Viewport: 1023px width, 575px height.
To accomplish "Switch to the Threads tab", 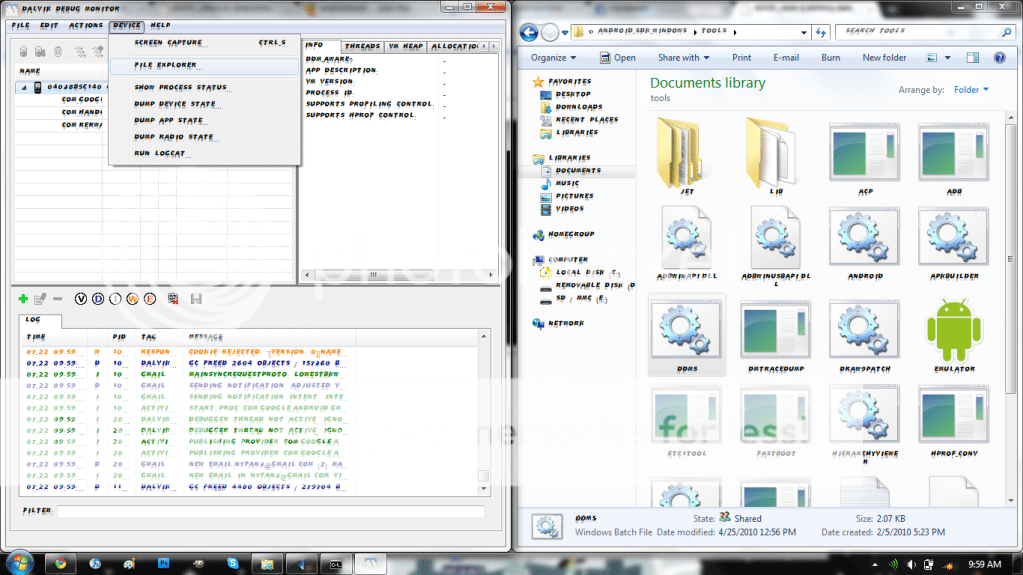I will click(362, 46).
